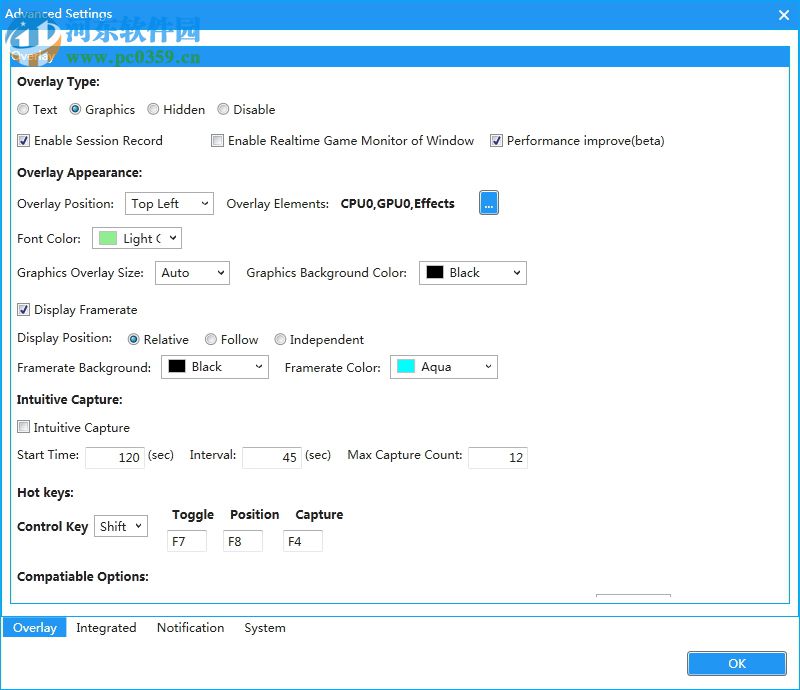Switch to the Overlay tab

35,627
